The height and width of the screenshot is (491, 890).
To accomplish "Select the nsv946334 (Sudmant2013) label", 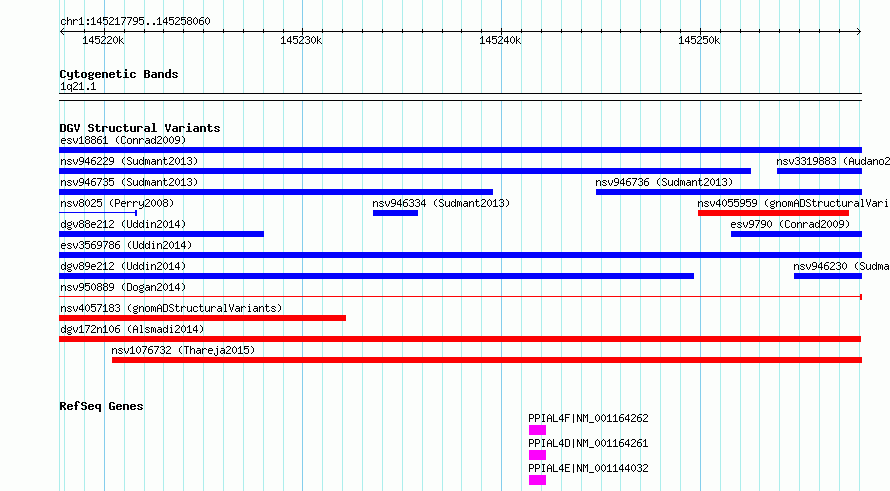I will pyautogui.click(x=441, y=203).
